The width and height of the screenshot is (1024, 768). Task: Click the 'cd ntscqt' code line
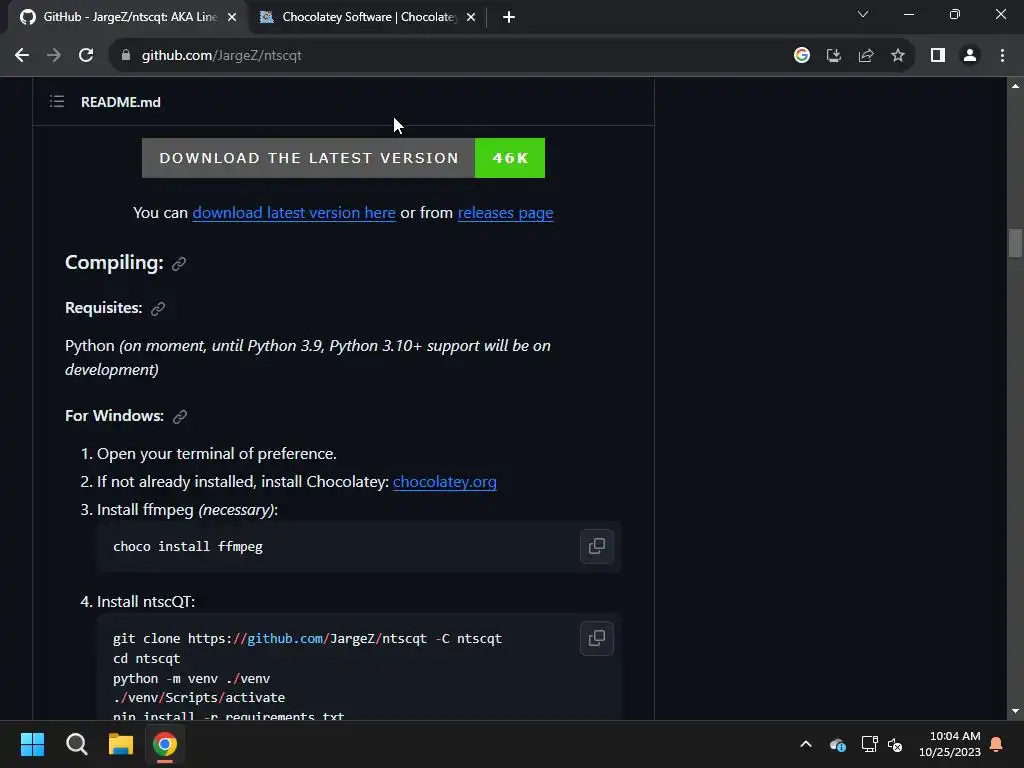(x=146, y=658)
